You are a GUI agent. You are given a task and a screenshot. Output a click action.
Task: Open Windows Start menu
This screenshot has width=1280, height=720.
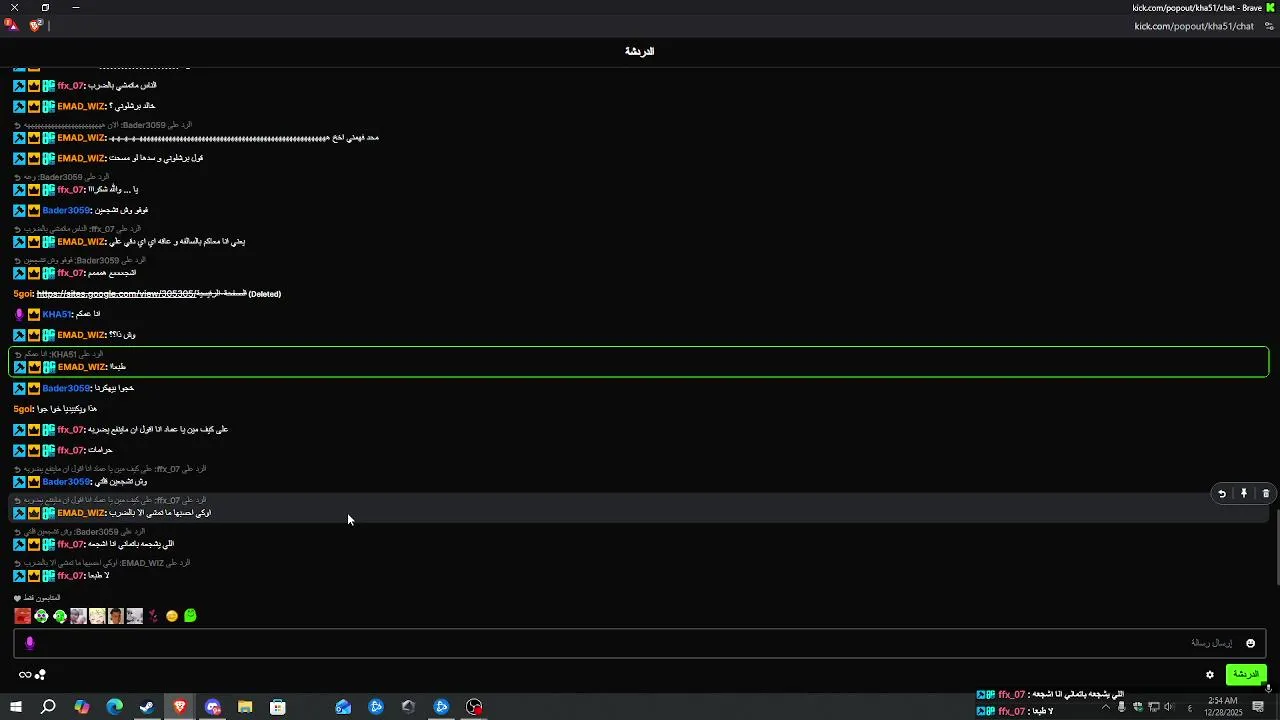(x=16, y=707)
